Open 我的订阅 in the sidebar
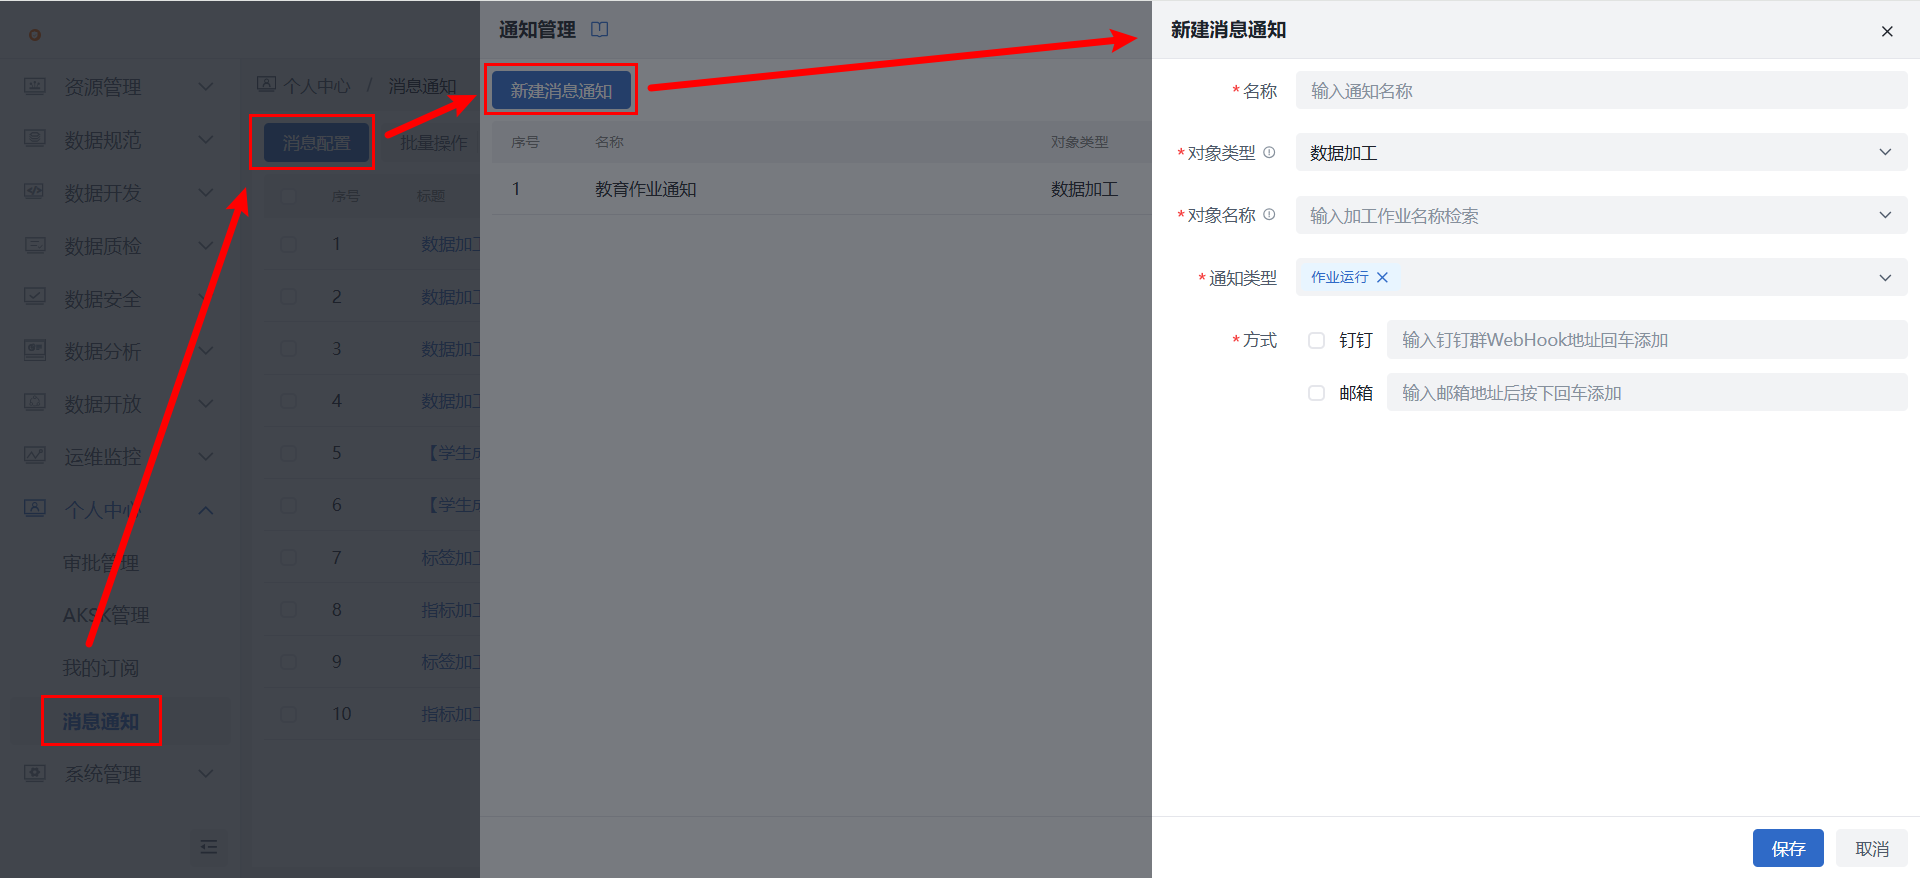1920x878 pixels. 101,668
